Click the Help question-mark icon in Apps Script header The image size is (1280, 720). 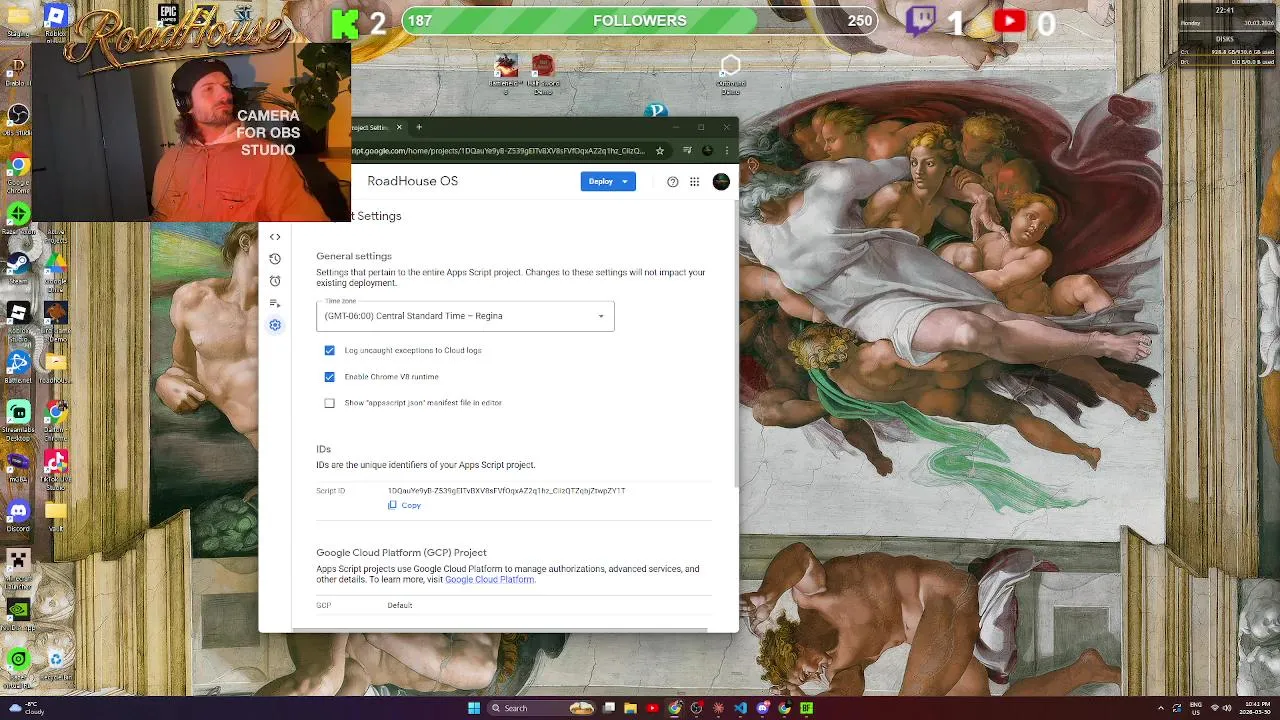(672, 182)
